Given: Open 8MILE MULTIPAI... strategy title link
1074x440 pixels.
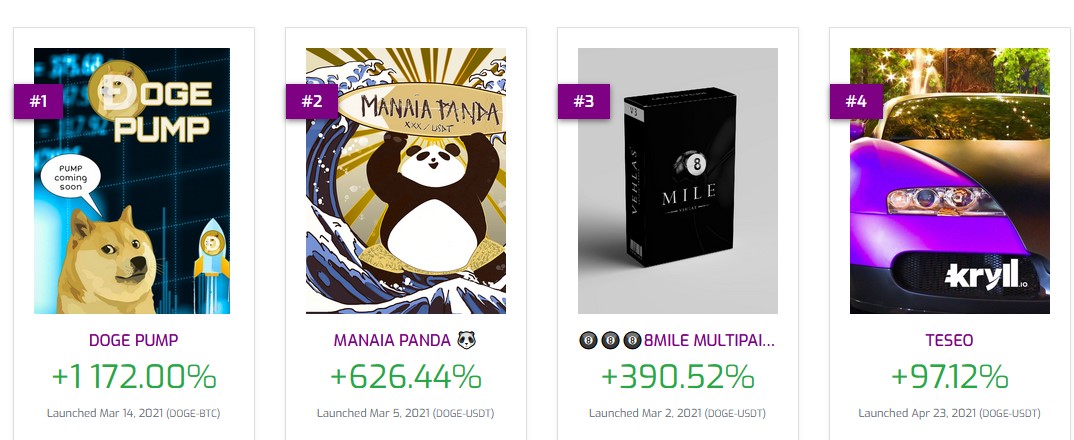Looking at the screenshot, I should click(x=710, y=340).
